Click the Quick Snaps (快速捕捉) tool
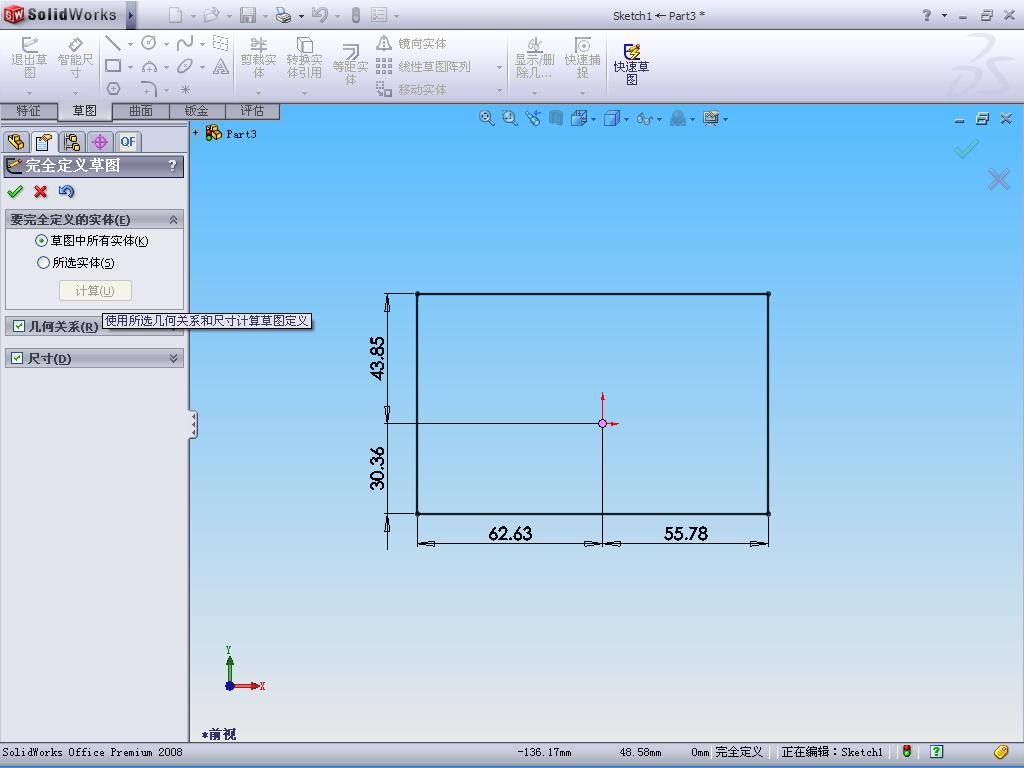Image resolution: width=1024 pixels, height=768 pixels. pos(582,57)
